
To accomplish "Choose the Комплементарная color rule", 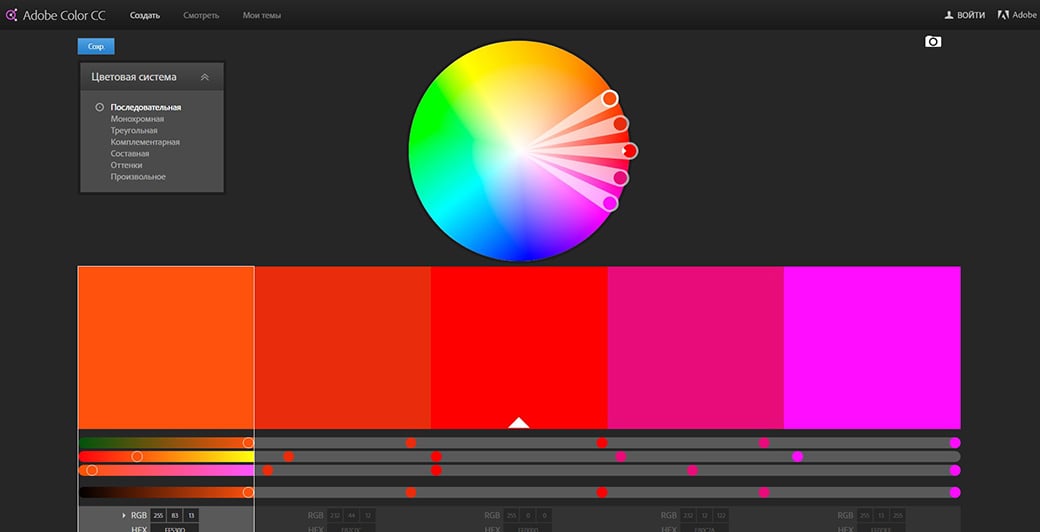I will click(145, 142).
